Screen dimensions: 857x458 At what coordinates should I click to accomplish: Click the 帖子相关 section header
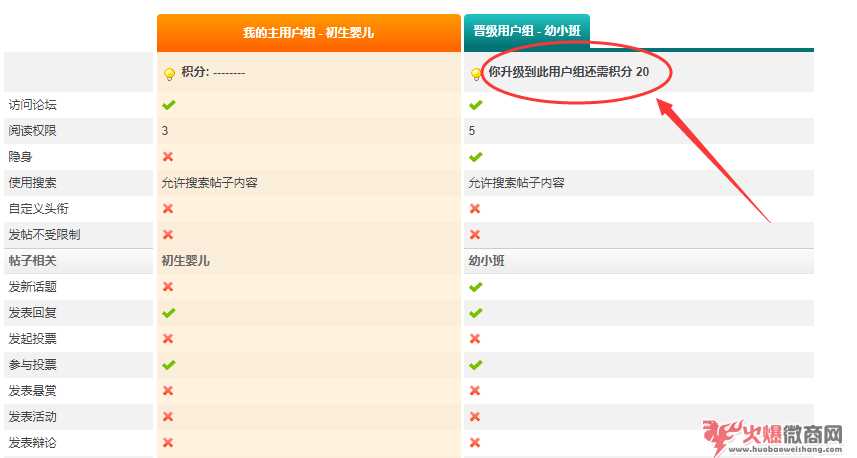click(x=32, y=261)
